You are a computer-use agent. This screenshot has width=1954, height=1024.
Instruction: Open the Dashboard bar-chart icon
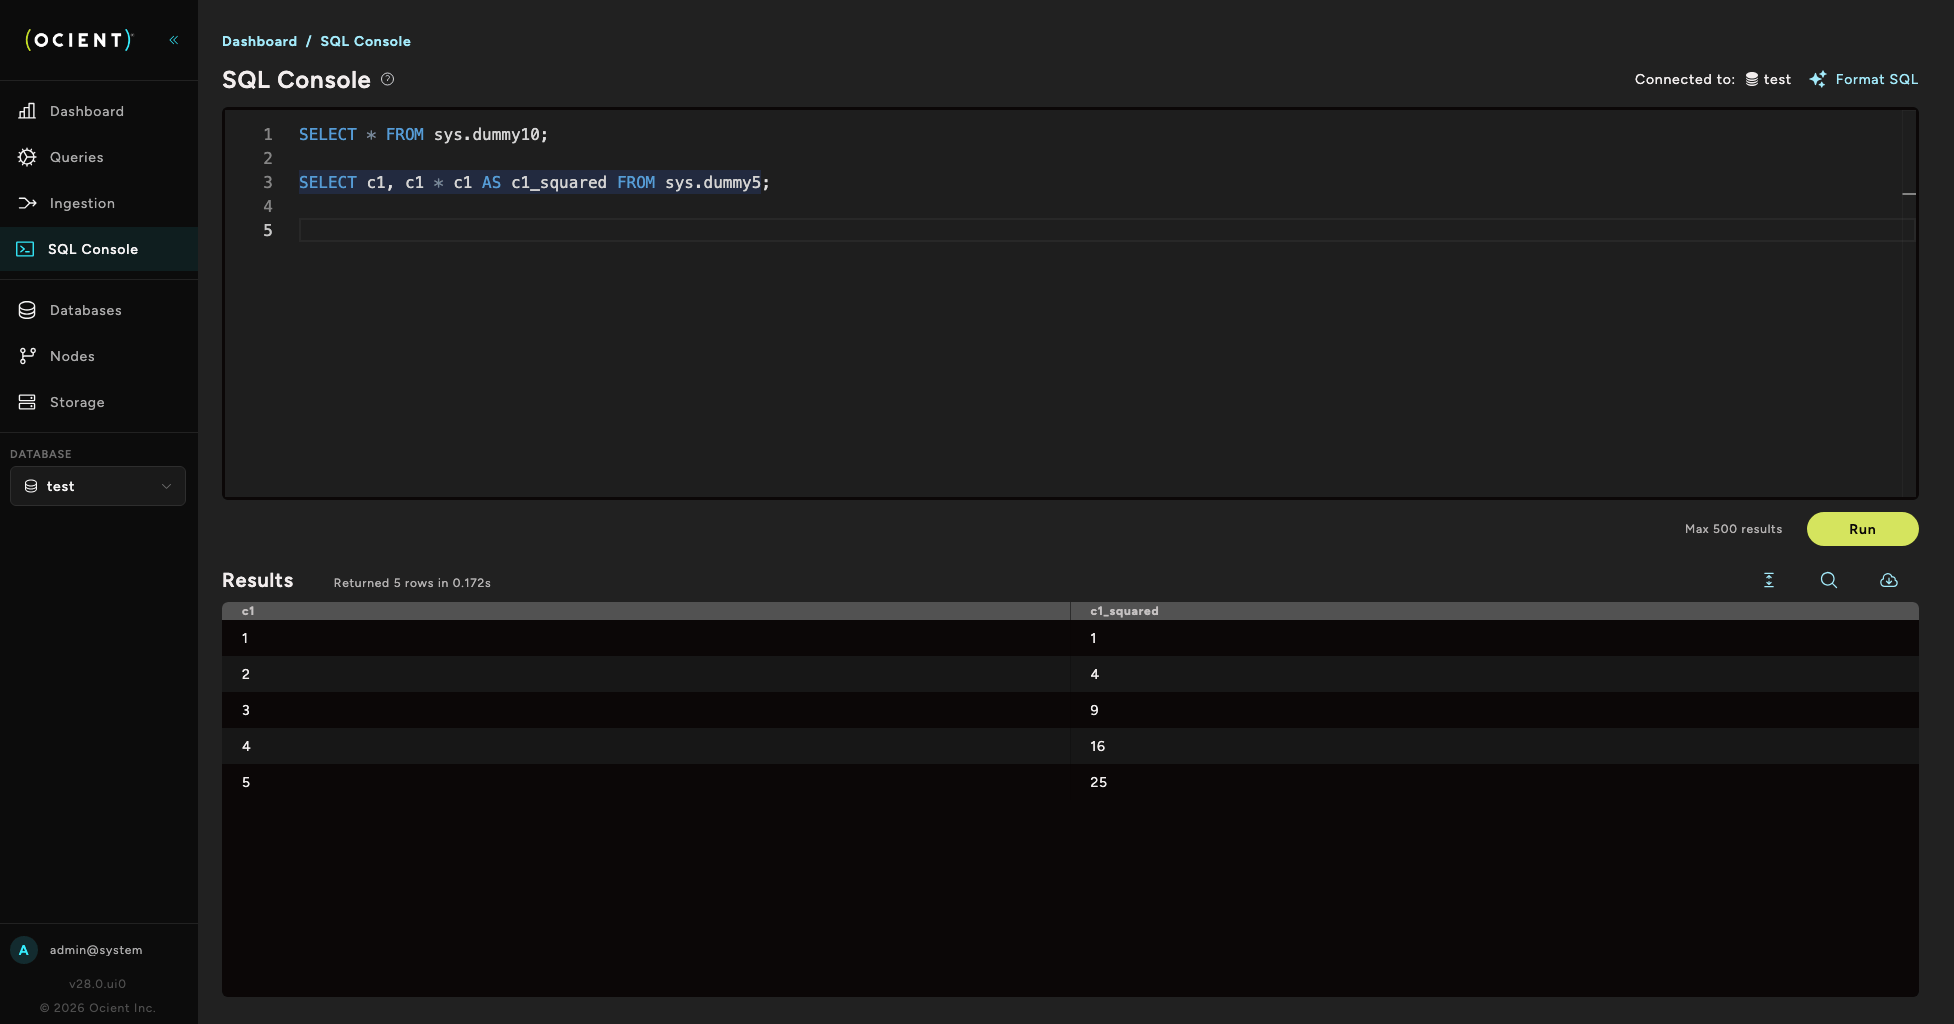pyautogui.click(x=27, y=111)
